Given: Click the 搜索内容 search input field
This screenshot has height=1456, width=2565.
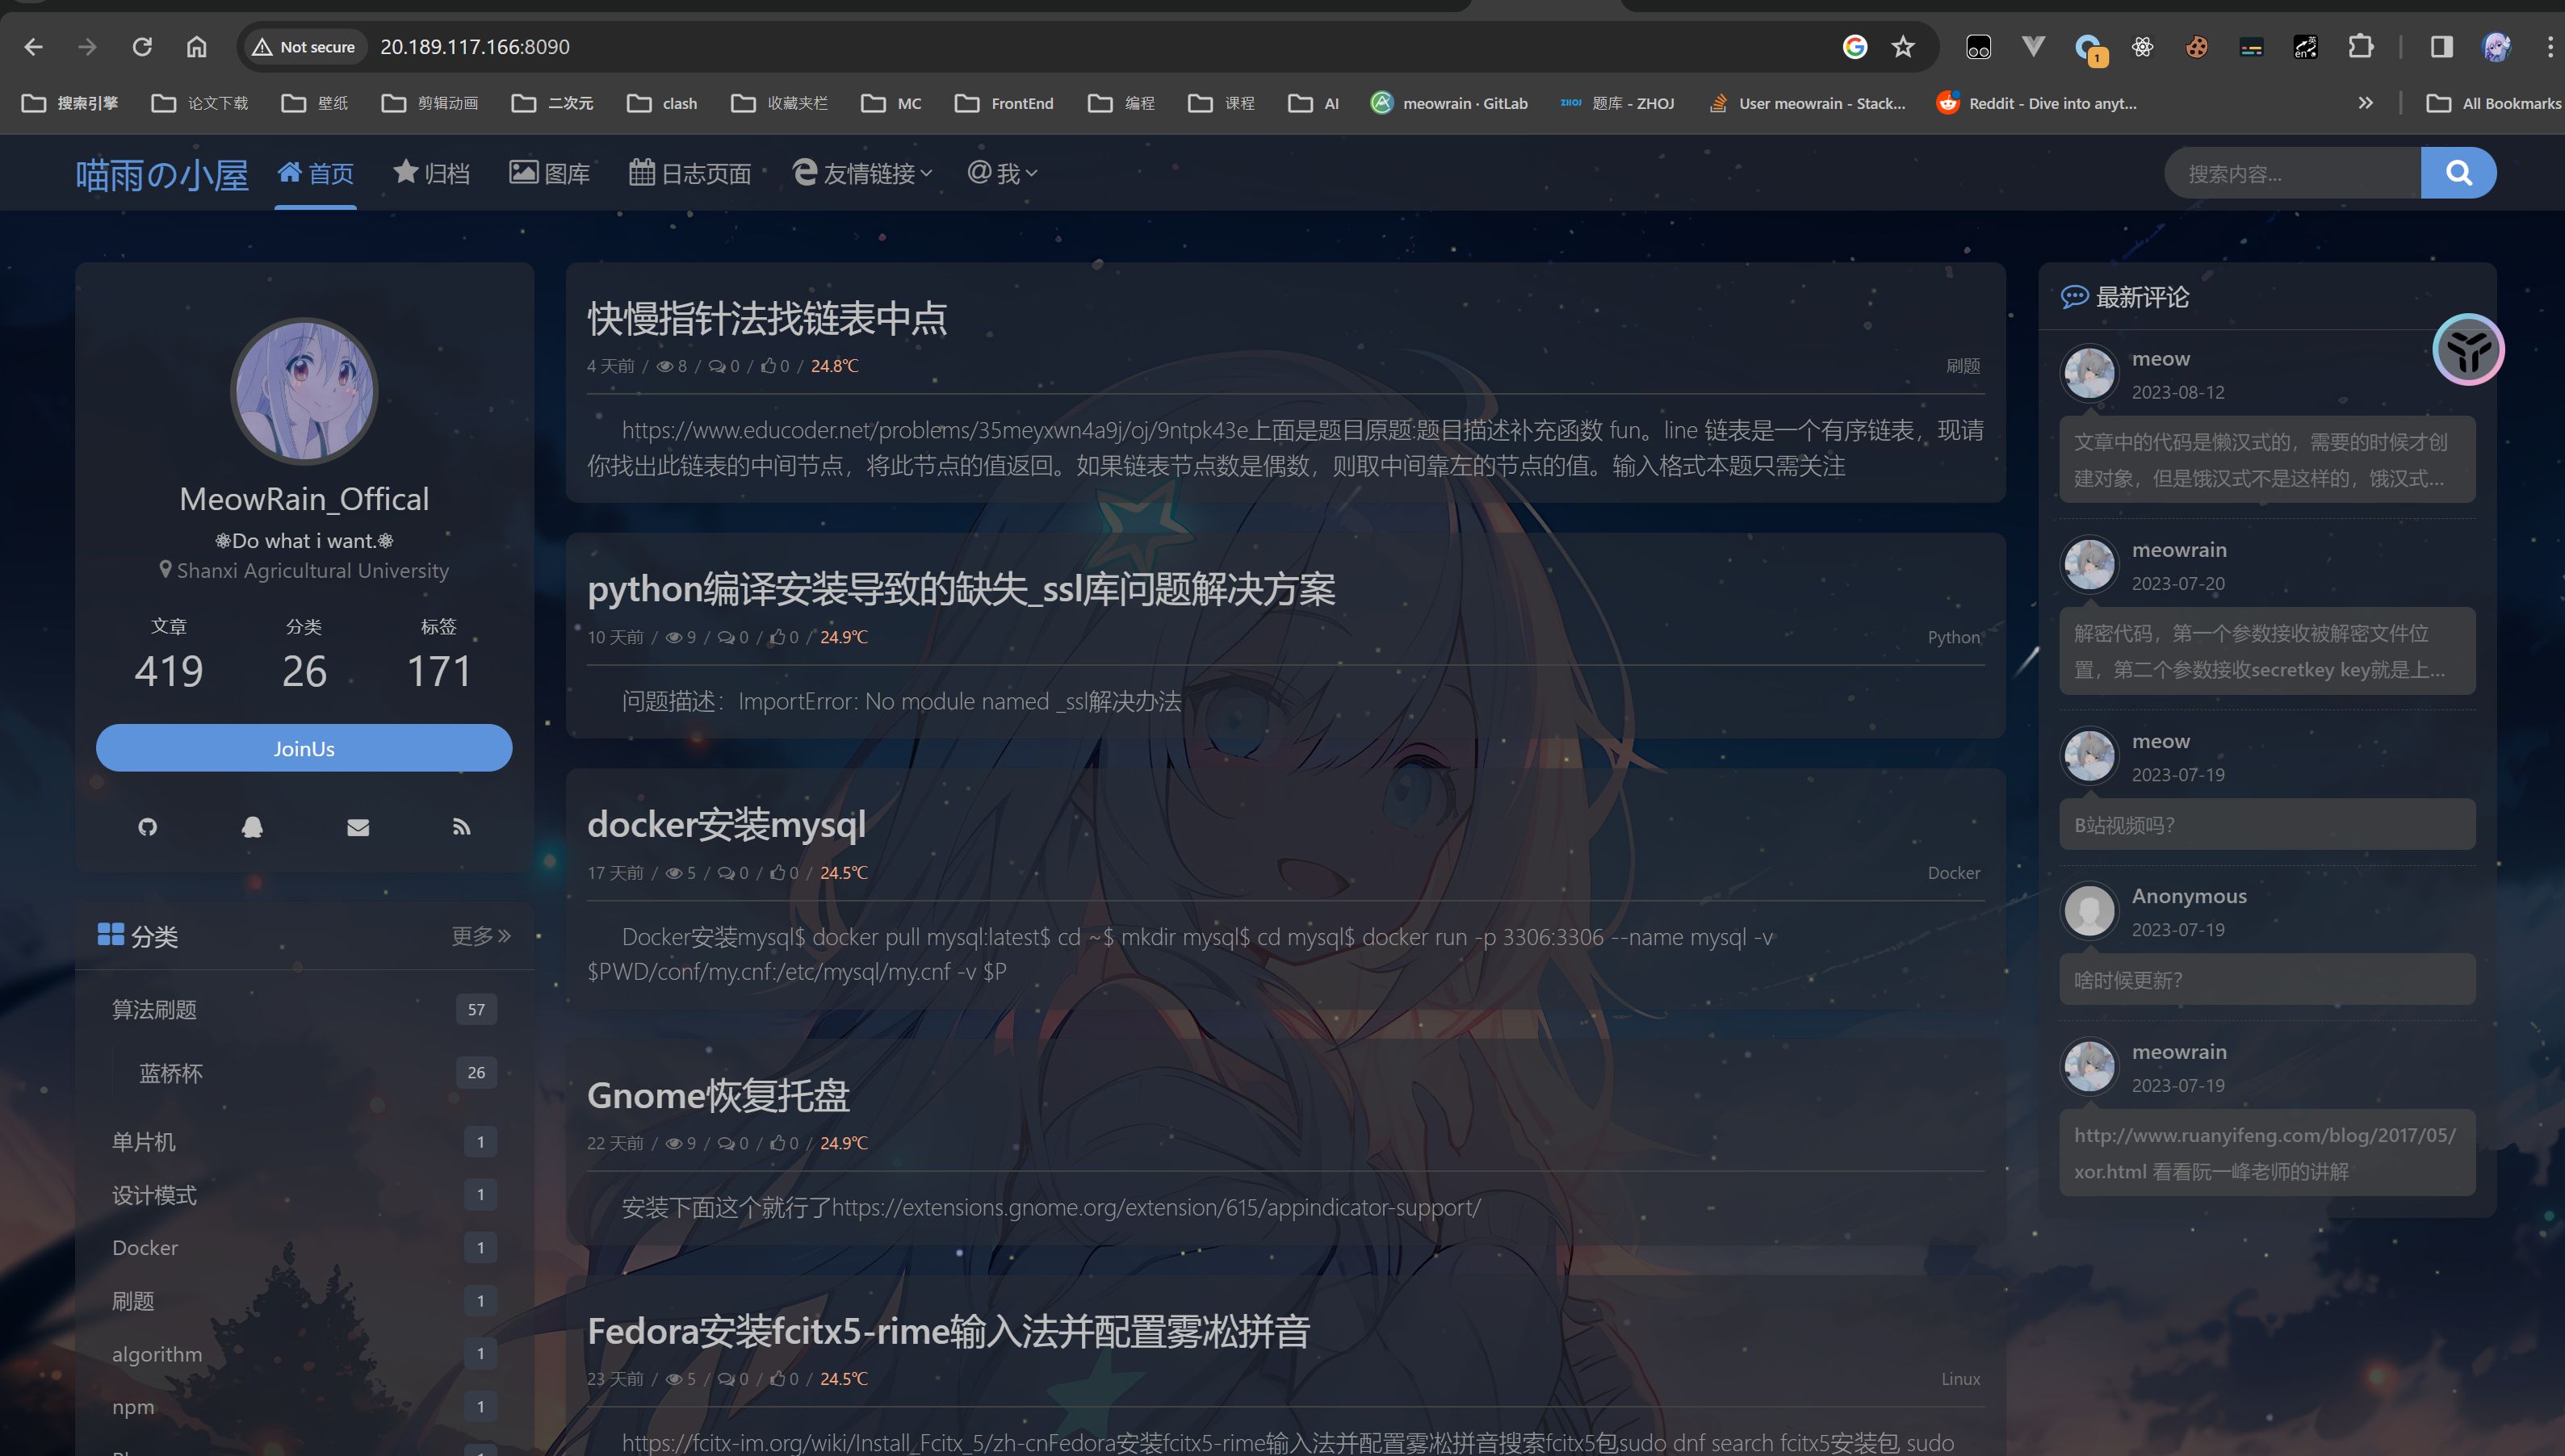Looking at the screenshot, I should tap(2290, 174).
